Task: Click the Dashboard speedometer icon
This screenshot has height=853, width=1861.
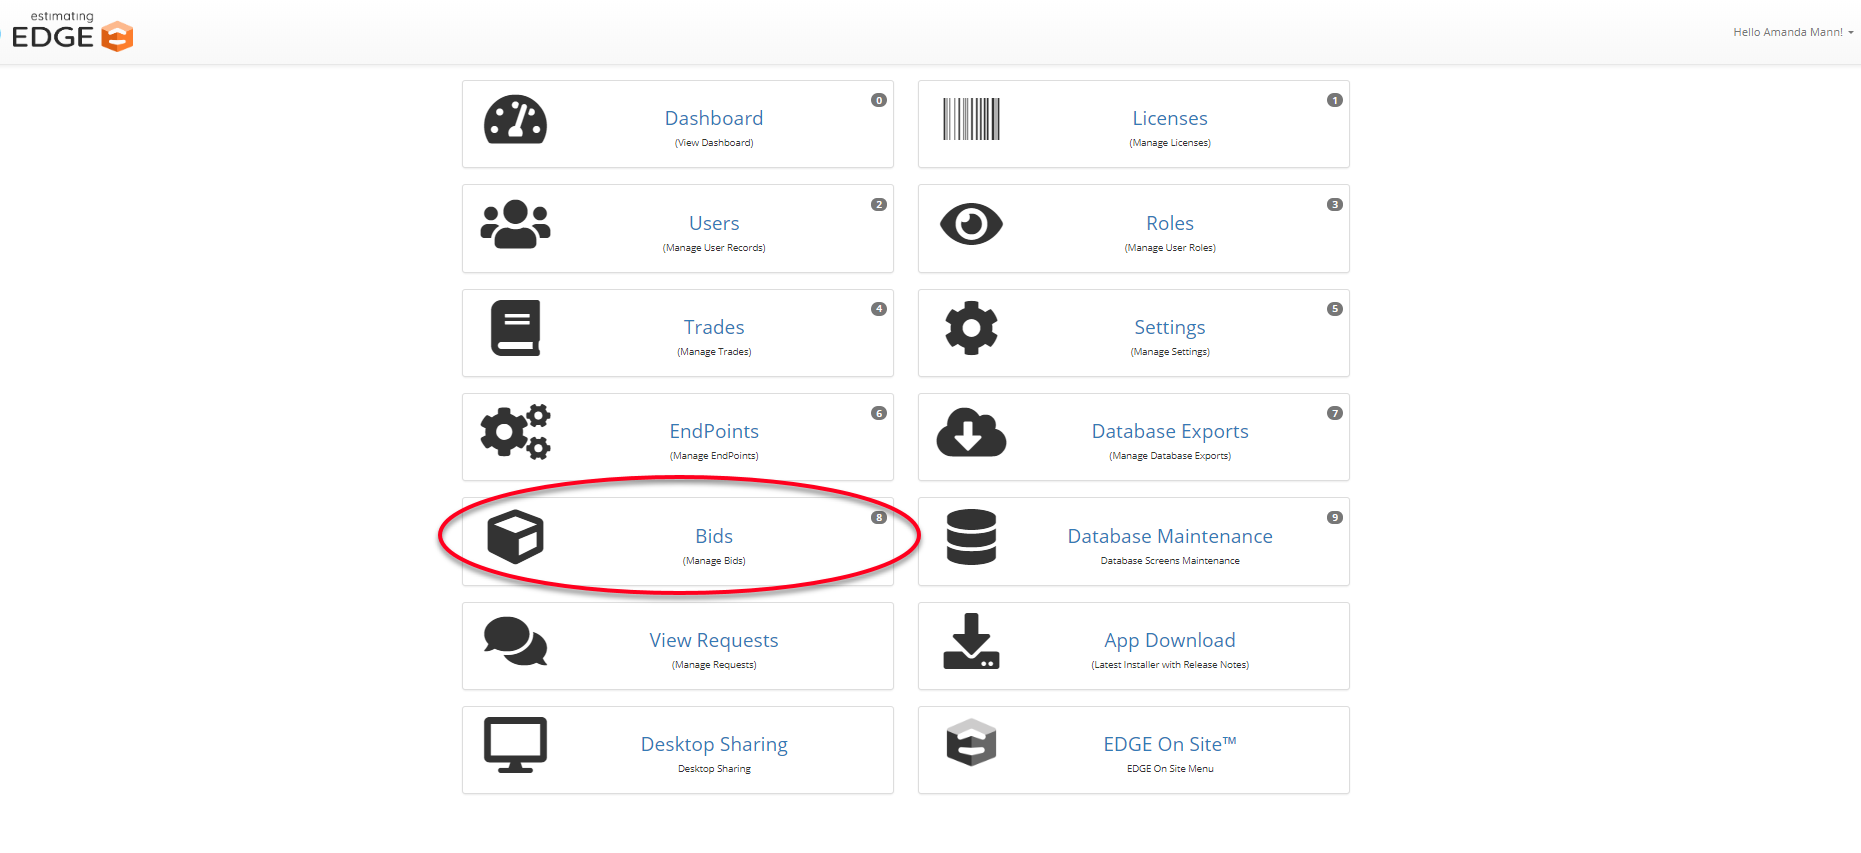Action: 515,120
